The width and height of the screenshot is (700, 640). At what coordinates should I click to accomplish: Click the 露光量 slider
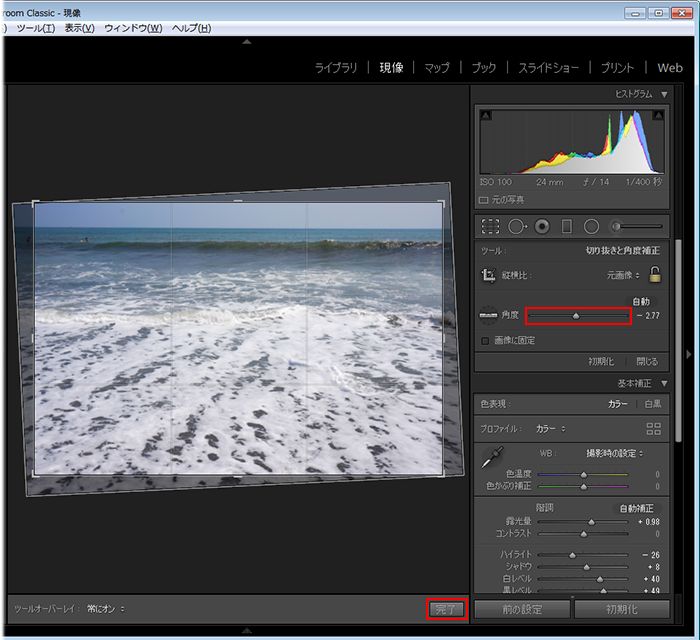tap(583, 522)
